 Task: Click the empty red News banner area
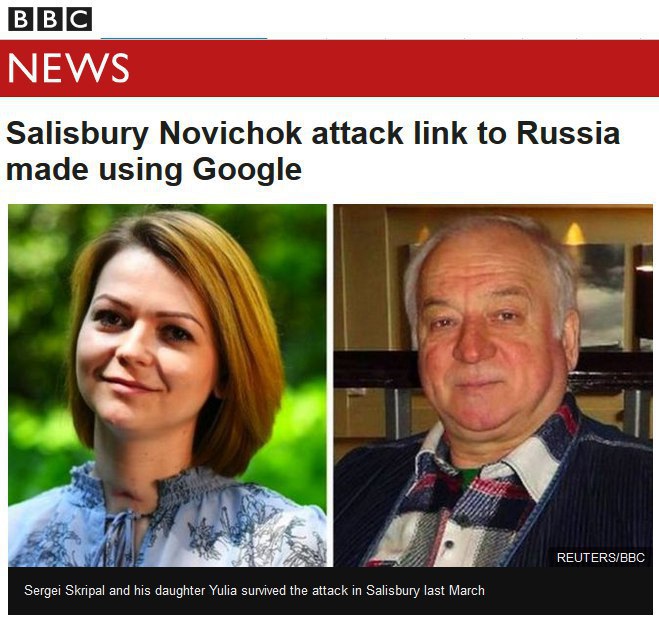click(x=395, y=68)
